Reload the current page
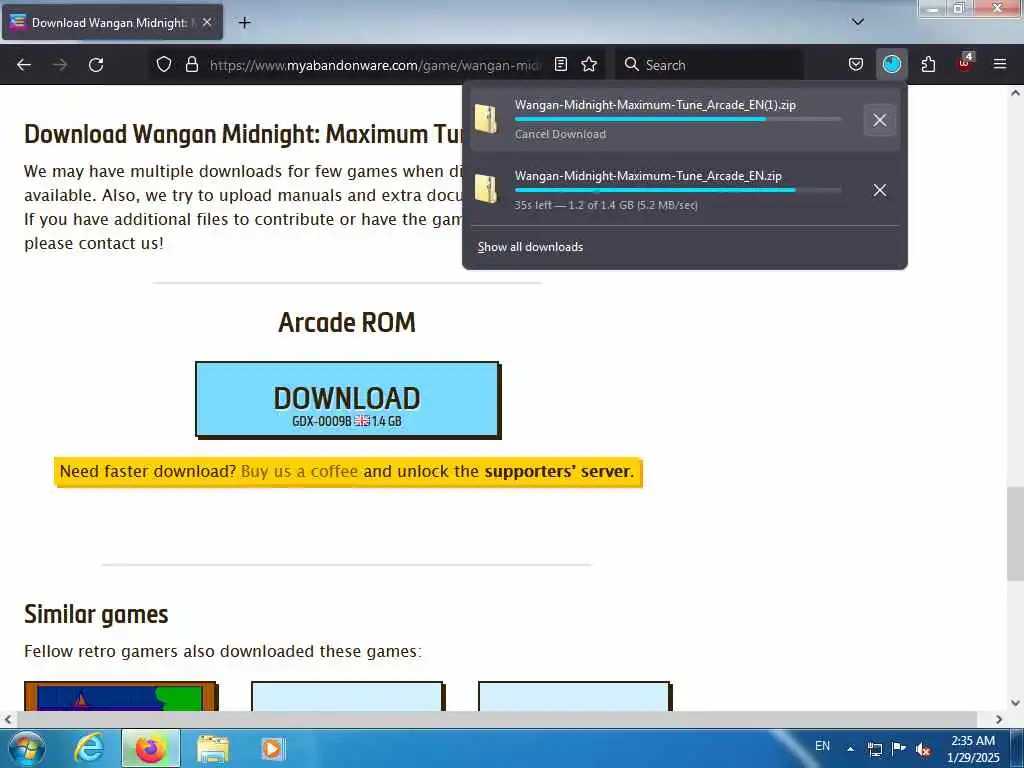The height and width of the screenshot is (768, 1024). pyautogui.click(x=96, y=65)
